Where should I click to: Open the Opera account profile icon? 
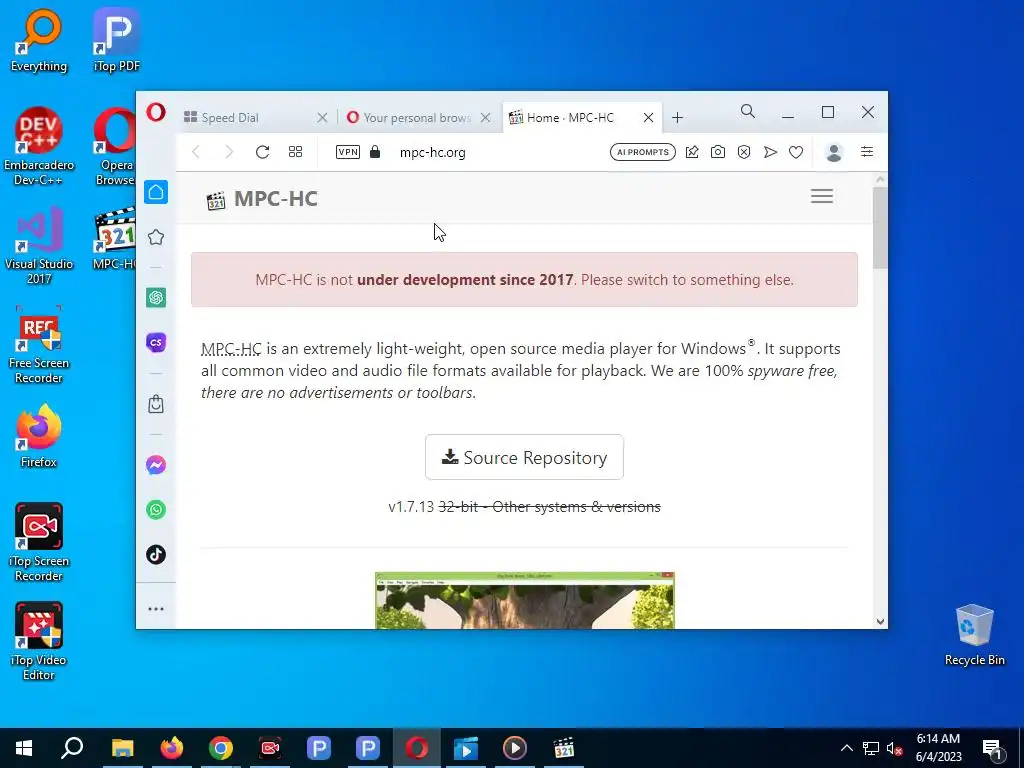point(834,152)
